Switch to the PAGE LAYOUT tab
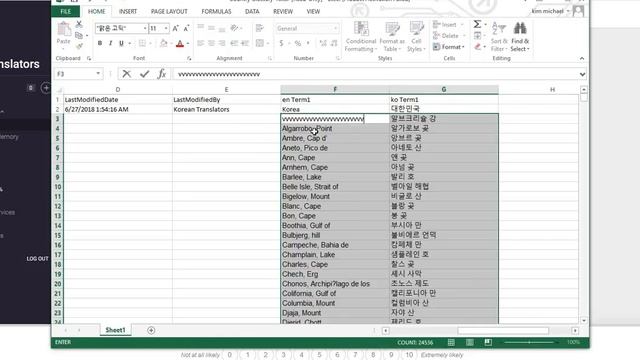 click(169, 11)
